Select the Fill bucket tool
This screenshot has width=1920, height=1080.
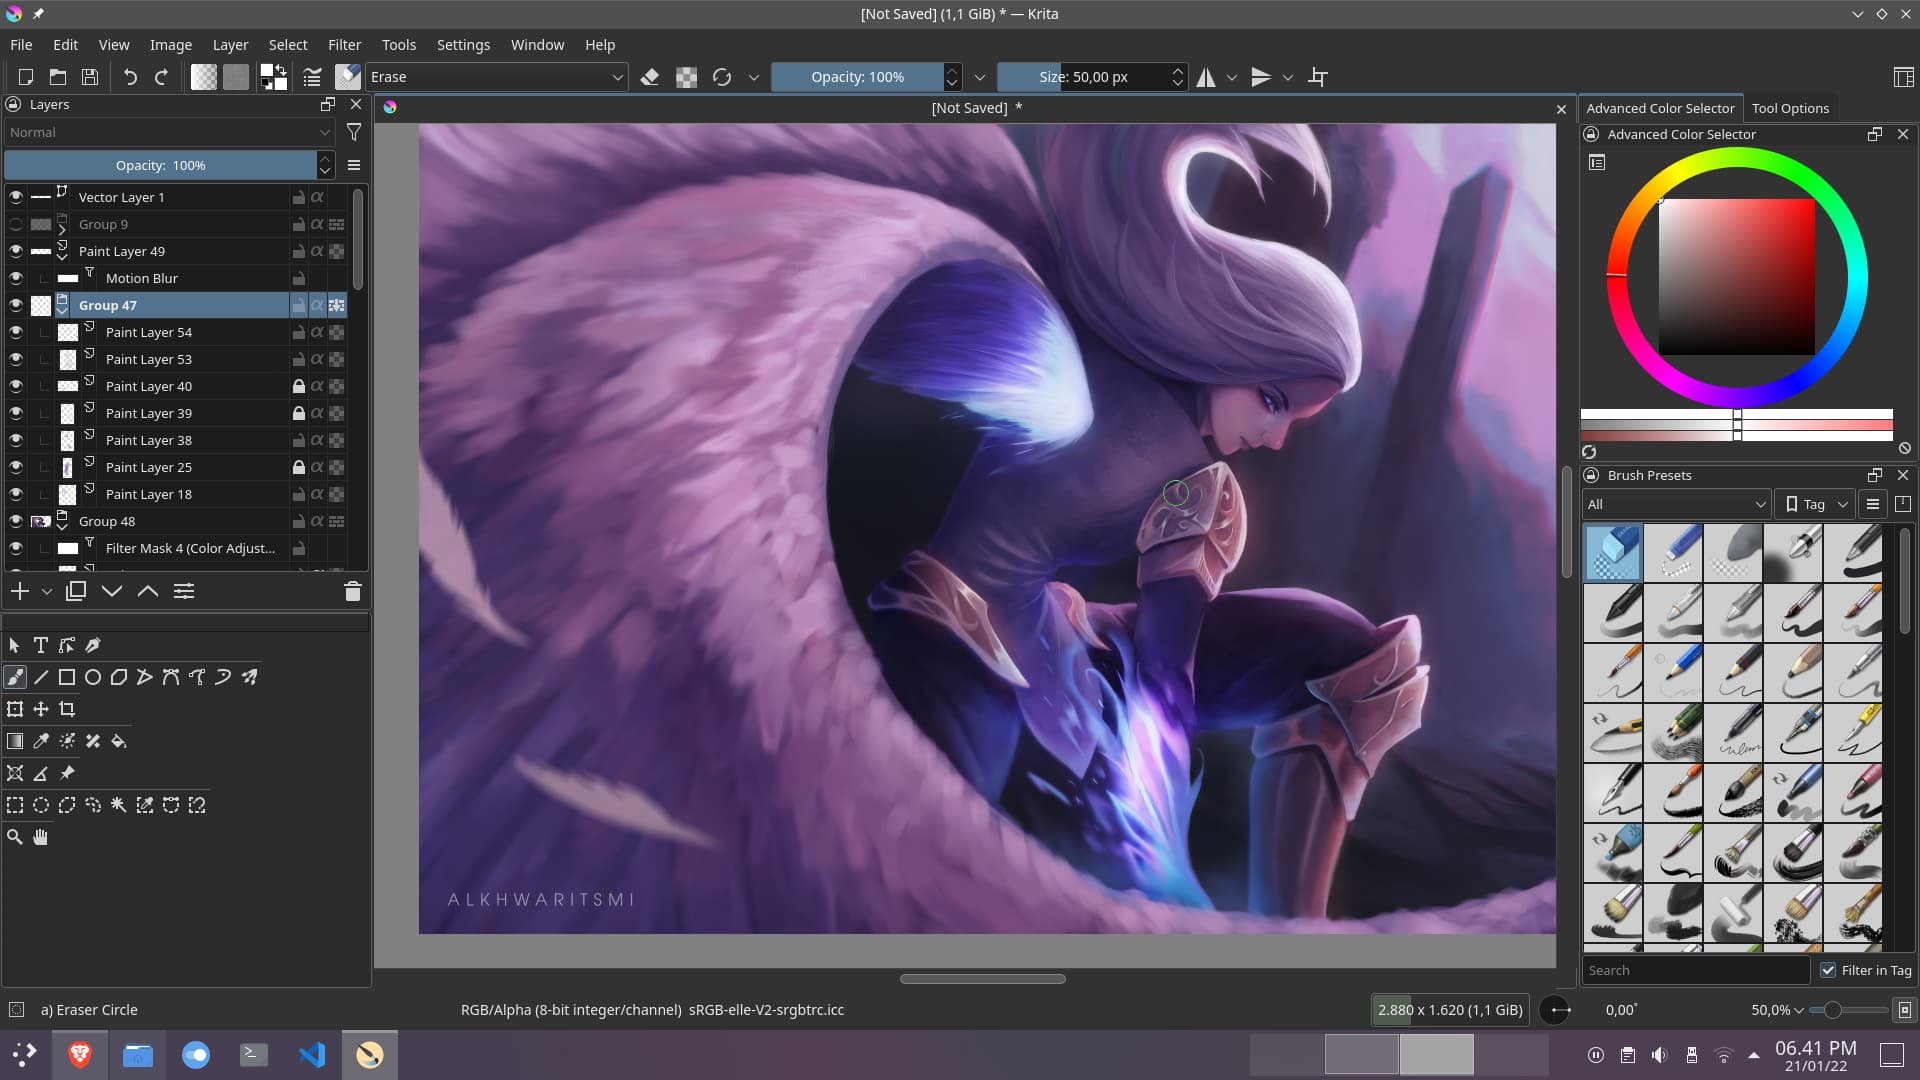point(119,741)
